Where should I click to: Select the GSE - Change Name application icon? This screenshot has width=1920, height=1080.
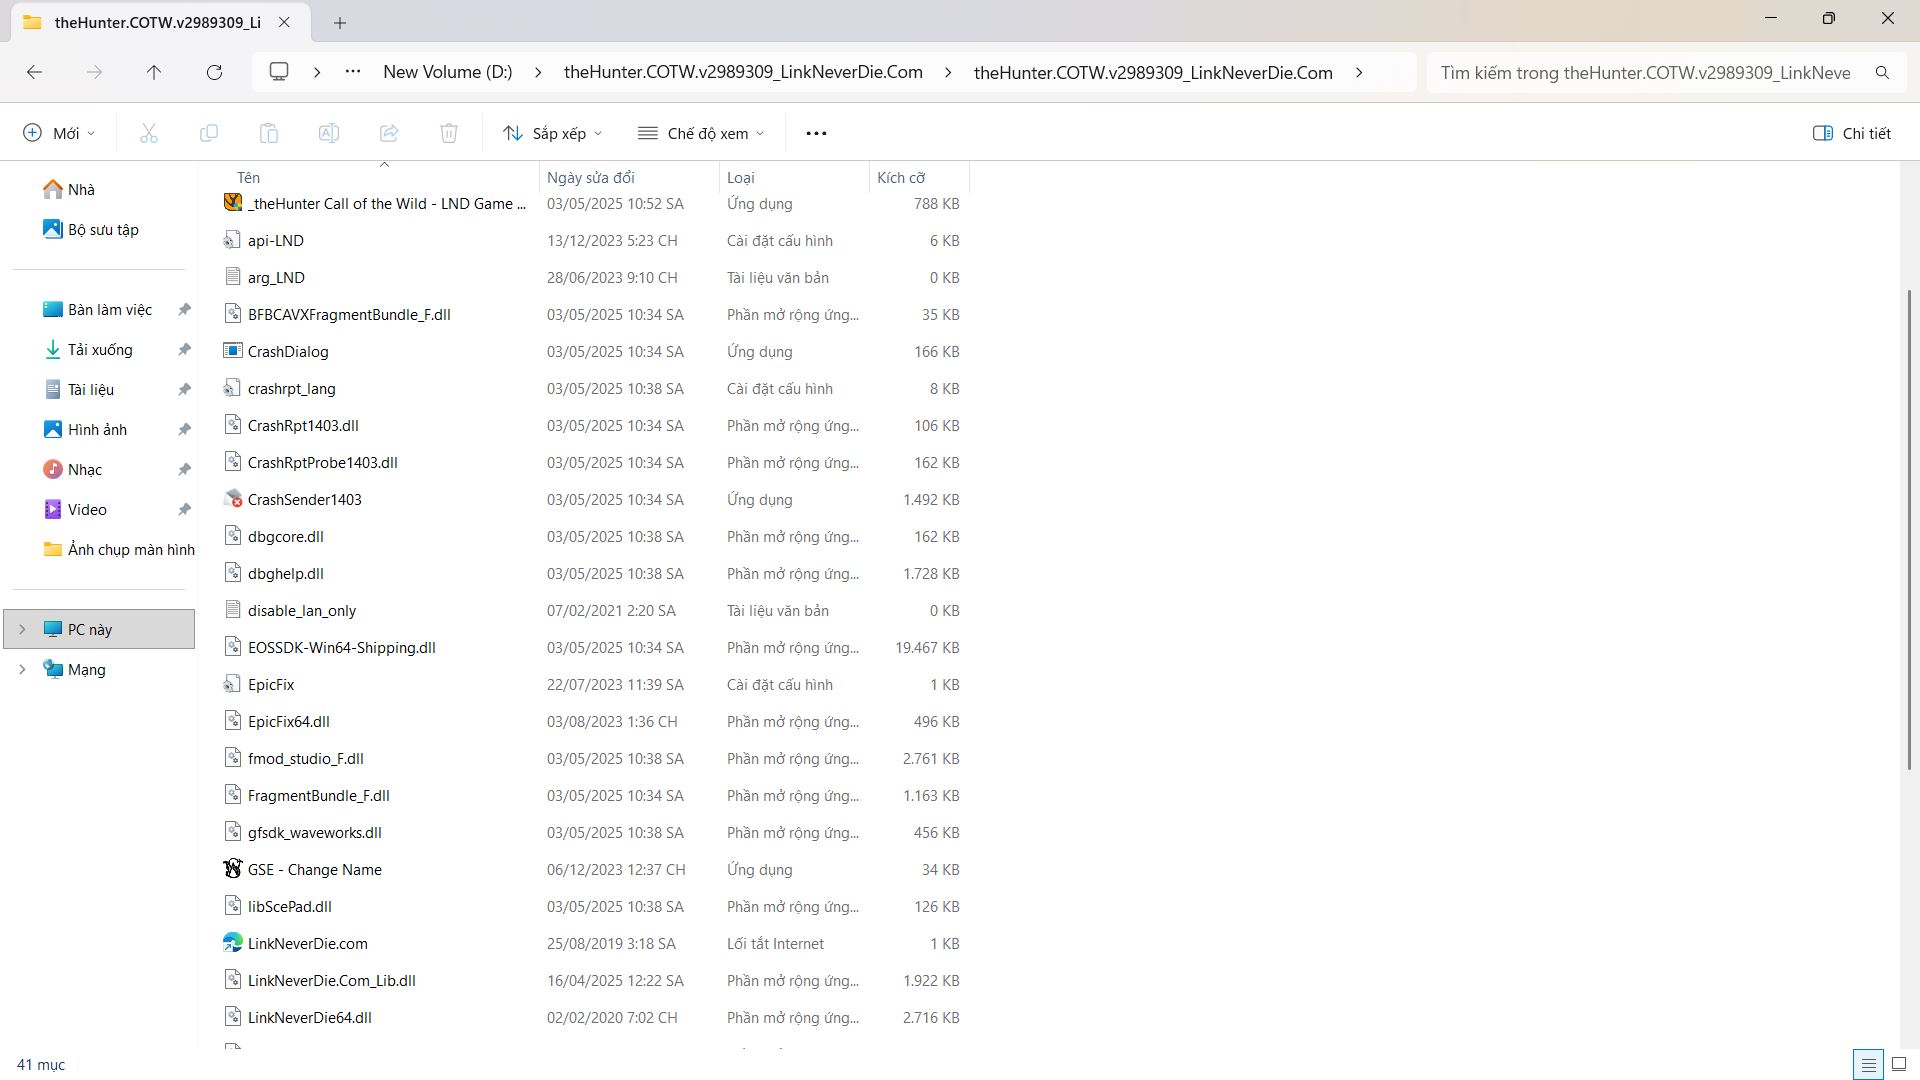pyautogui.click(x=233, y=869)
